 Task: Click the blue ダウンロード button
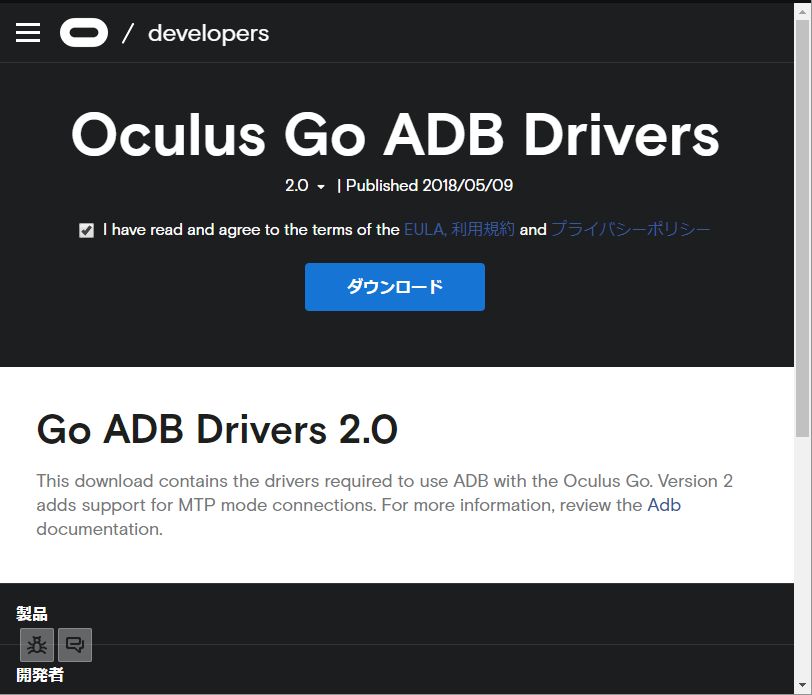tap(395, 287)
